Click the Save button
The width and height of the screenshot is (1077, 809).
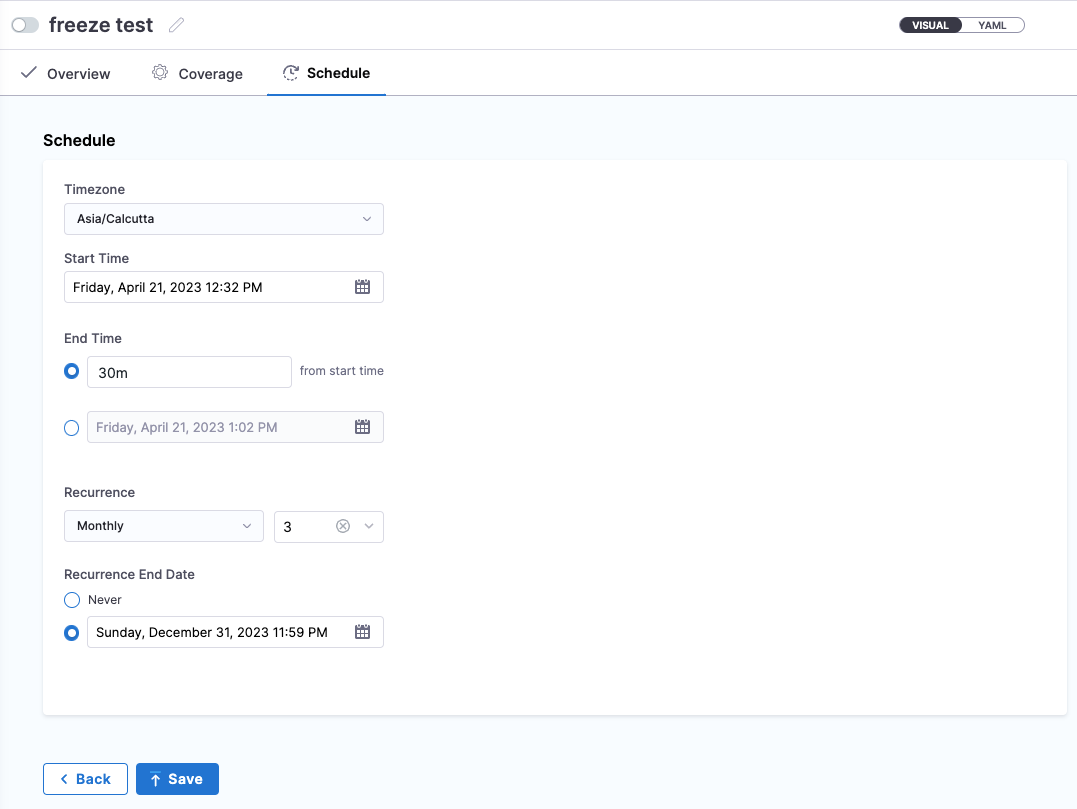177,779
